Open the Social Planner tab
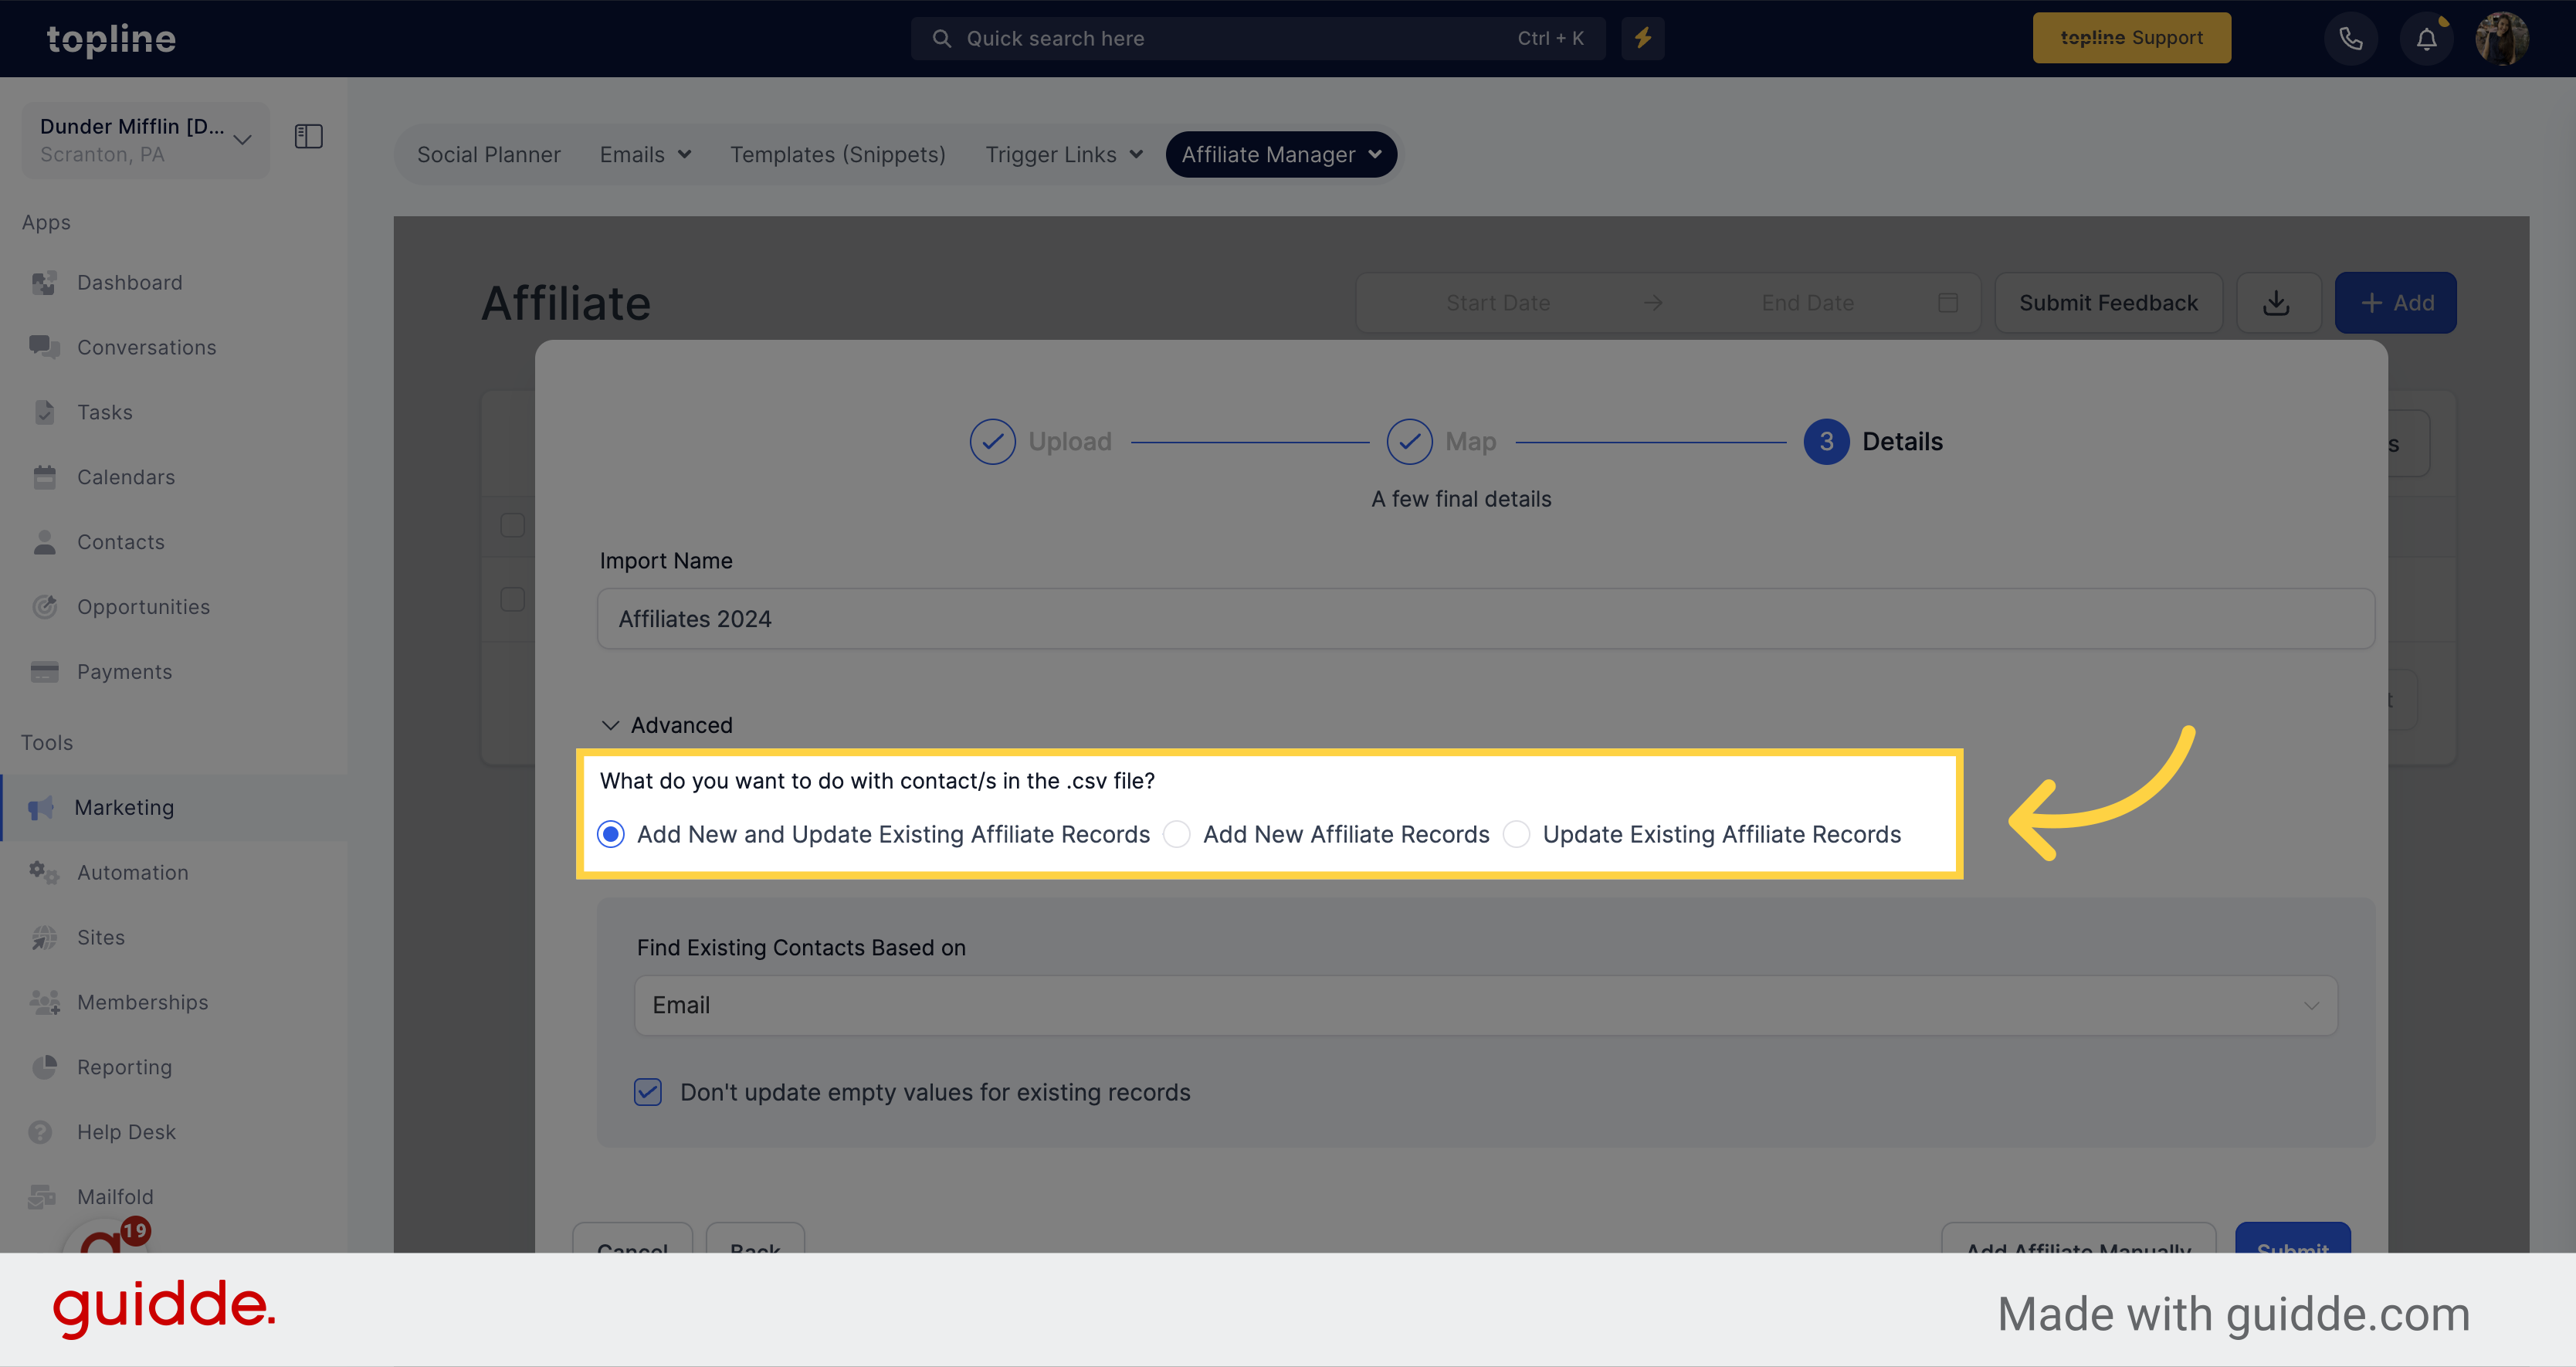The height and width of the screenshot is (1367, 2576). point(489,155)
